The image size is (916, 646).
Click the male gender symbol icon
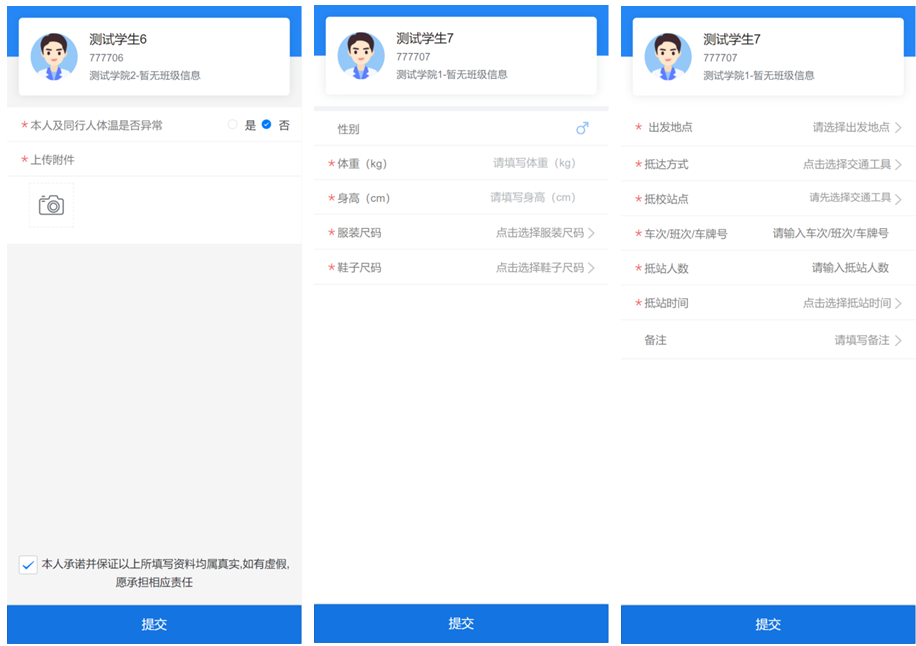[582, 129]
